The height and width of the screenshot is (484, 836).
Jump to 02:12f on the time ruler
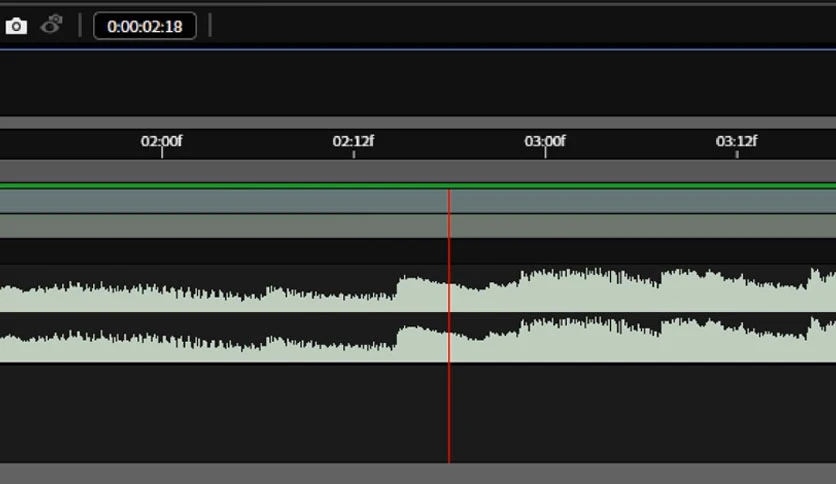[x=353, y=141]
